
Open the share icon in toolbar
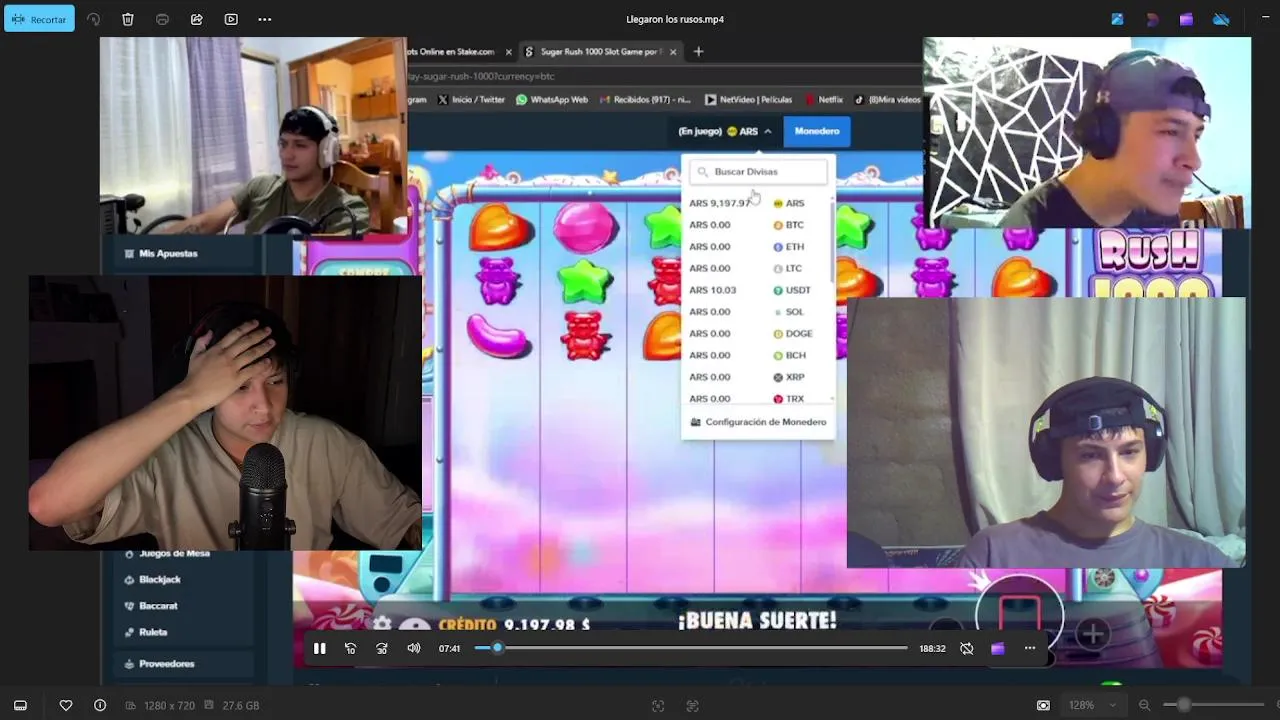pyautogui.click(x=197, y=19)
